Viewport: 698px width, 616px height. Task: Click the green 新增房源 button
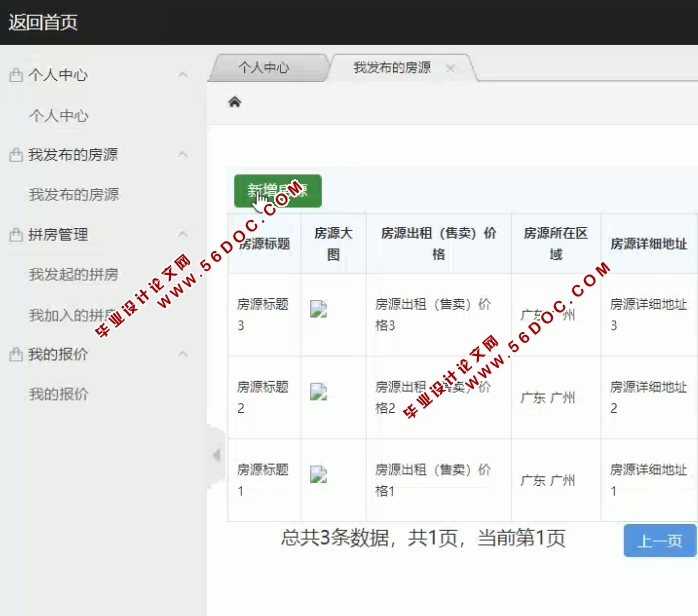pyautogui.click(x=278, y=191)
